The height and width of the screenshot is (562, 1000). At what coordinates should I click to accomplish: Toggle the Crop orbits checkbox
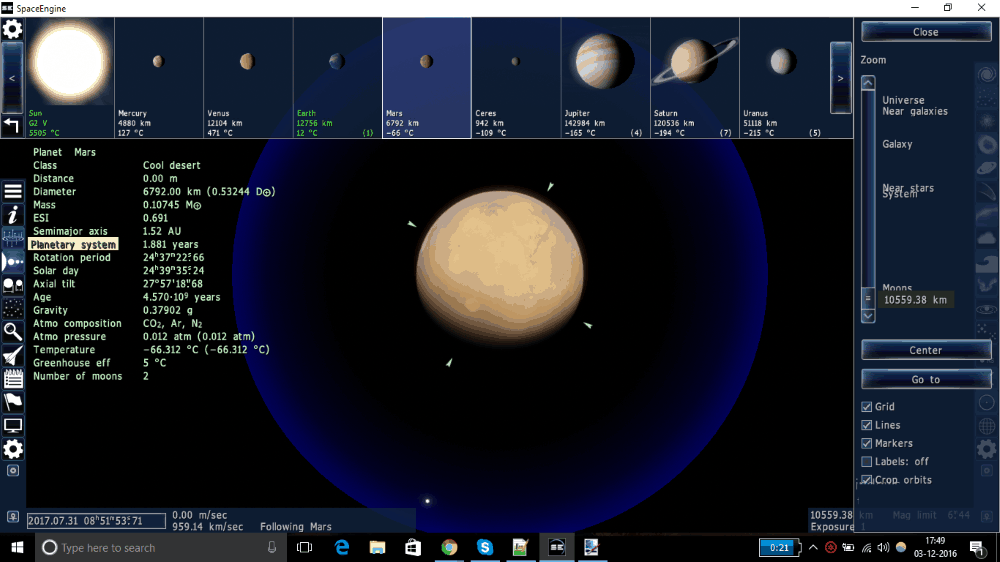click(866, 479)
